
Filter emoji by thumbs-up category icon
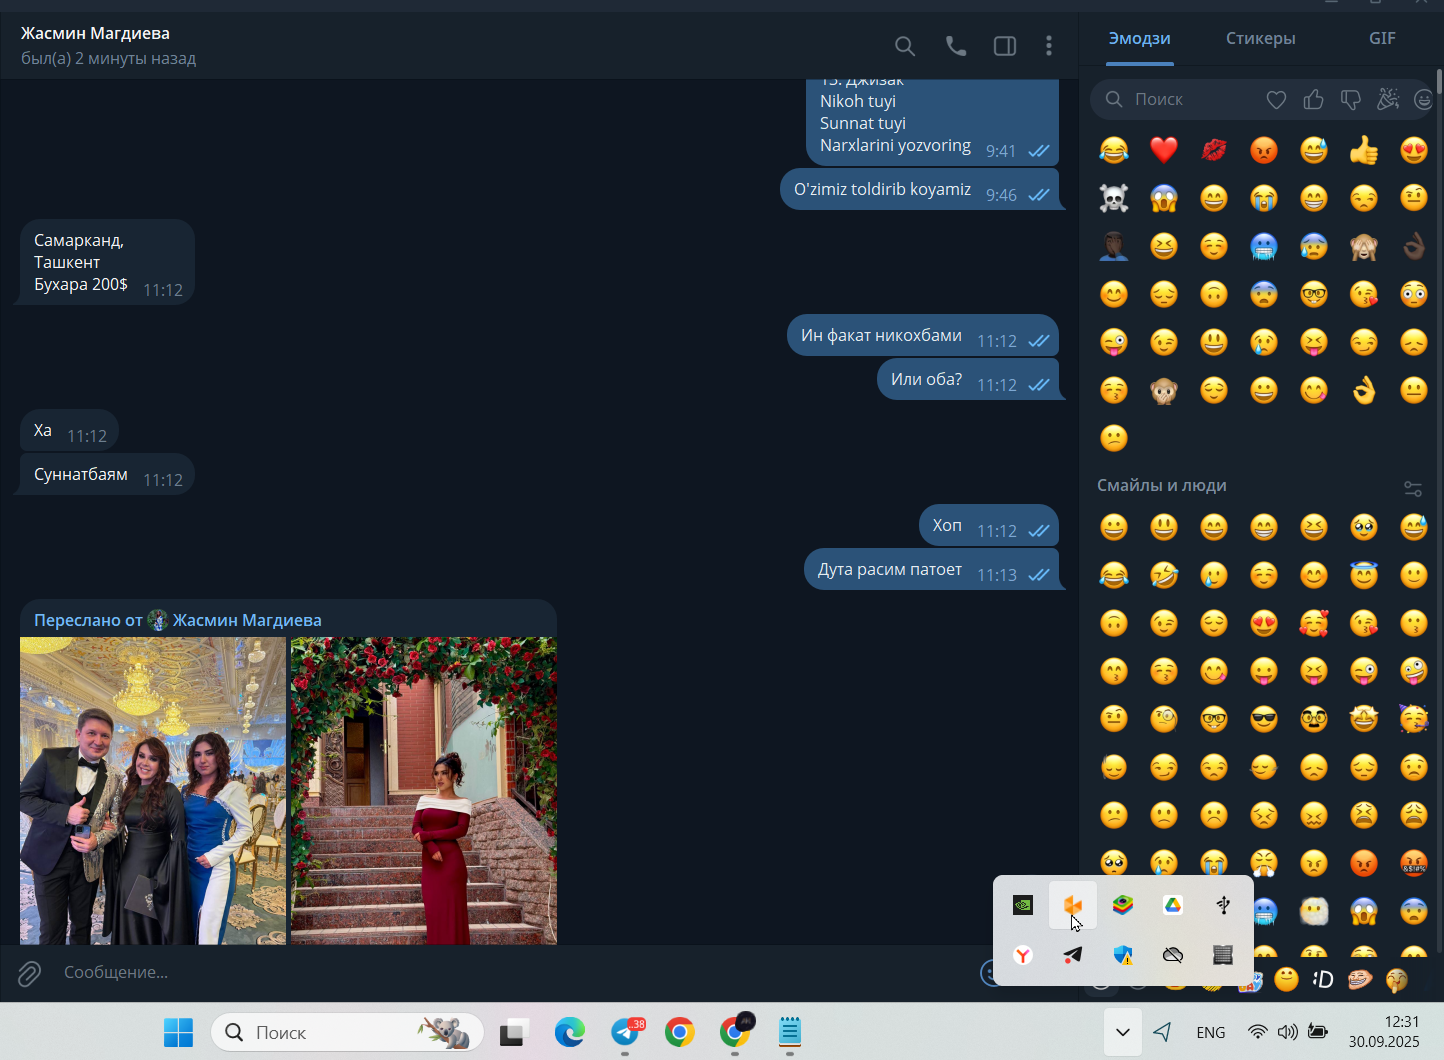(x=1314, y=99)
